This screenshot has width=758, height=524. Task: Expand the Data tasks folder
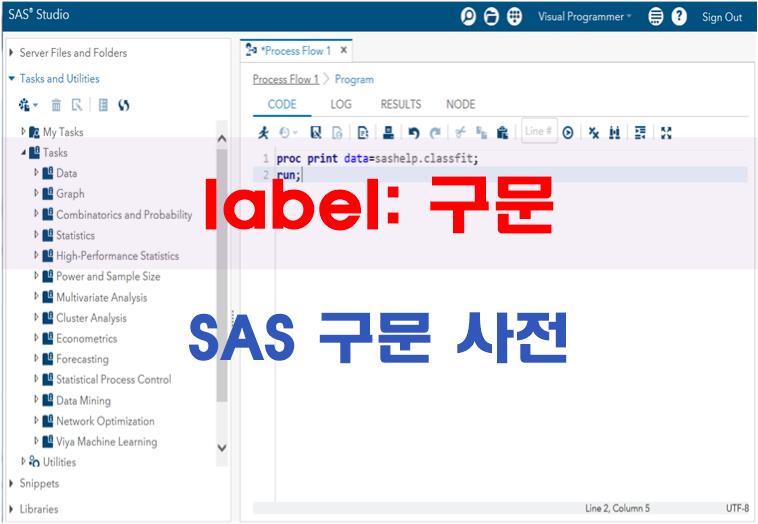[36, 172]
